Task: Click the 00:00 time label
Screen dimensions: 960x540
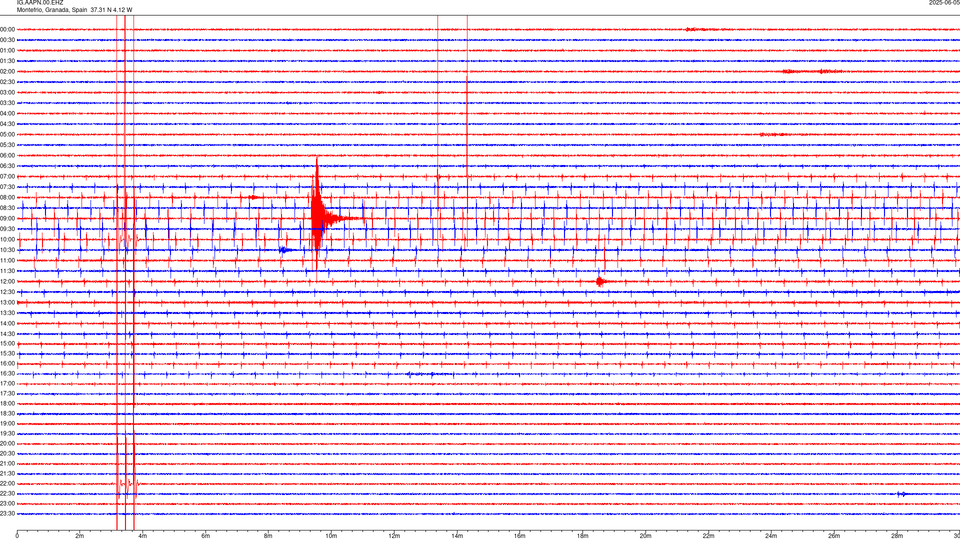Action: 7,29
